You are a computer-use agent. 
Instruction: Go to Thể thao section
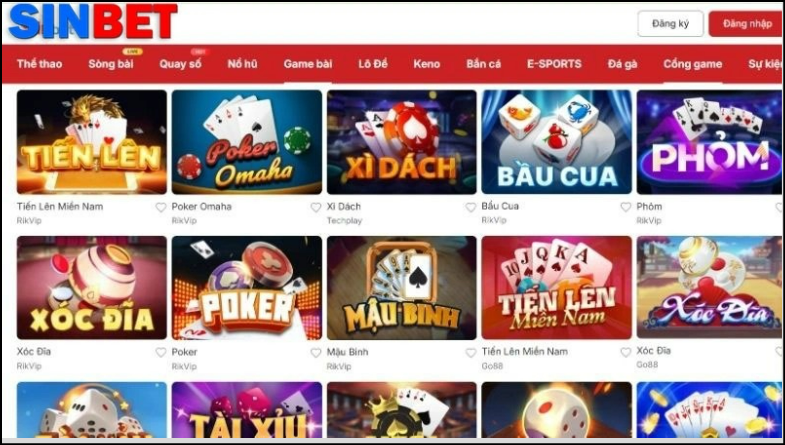coord(40,64)
